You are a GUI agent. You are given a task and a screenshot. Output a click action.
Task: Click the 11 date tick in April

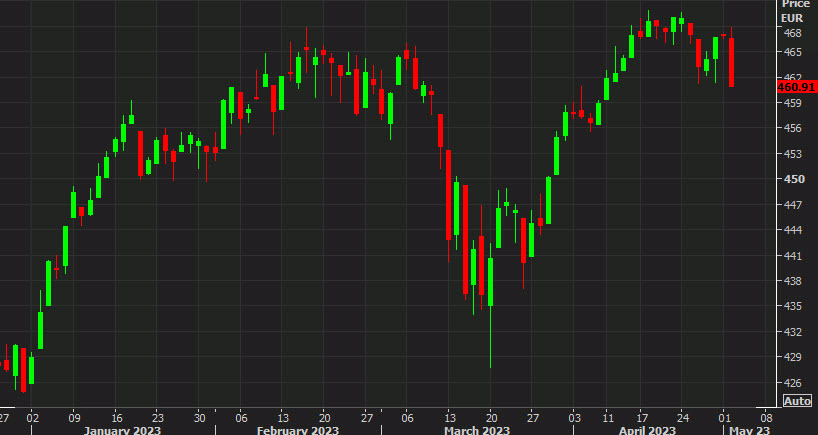606,418
